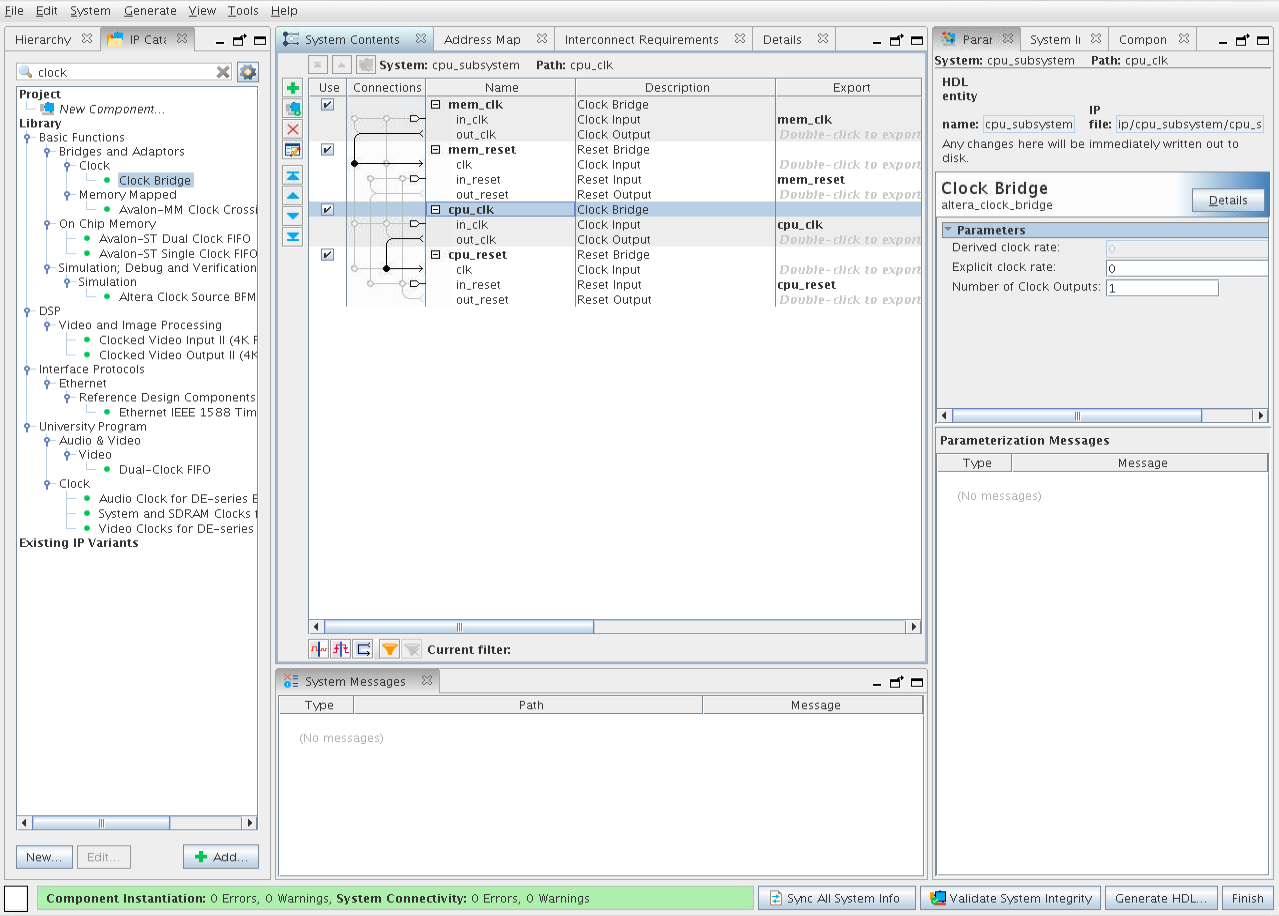Clear the IP Catalog search text

224,72
